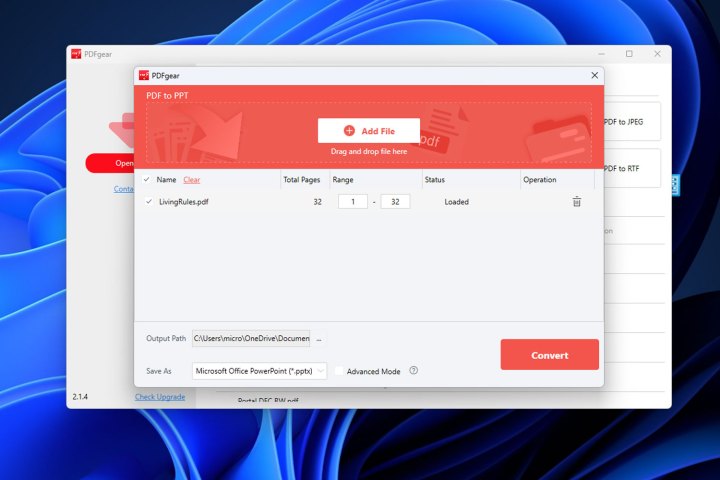
Task: Click the LivingRules.pdf file name
Action: click(x=184, y=202)
